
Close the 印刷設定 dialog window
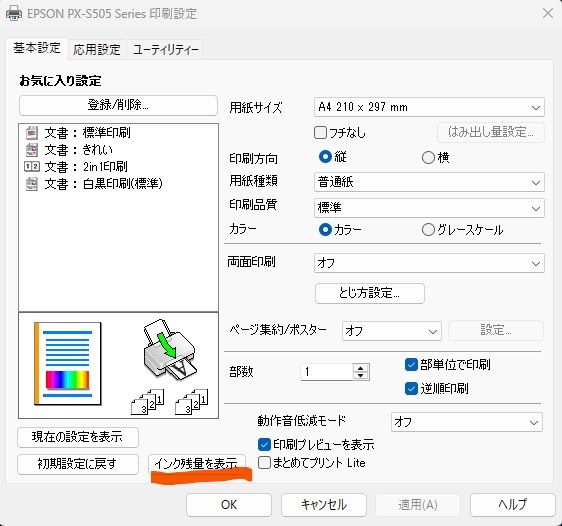click(x=548, y=14)
